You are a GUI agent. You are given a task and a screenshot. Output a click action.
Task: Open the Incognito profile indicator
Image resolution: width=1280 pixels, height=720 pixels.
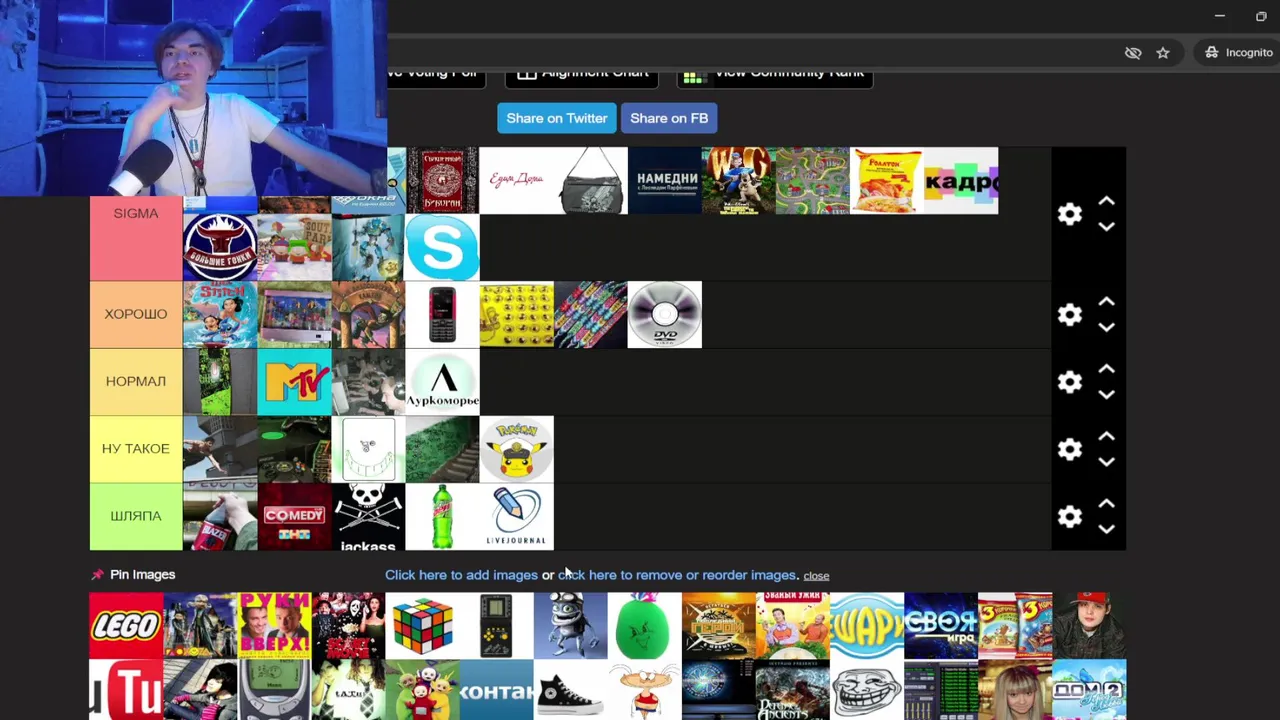point(1238,53)
